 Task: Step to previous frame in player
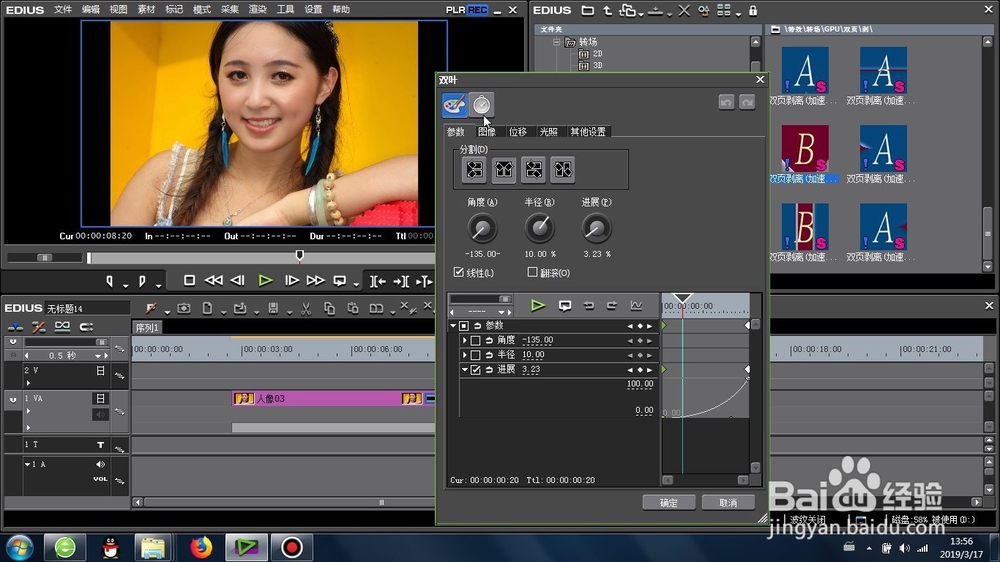pos(237,281)
